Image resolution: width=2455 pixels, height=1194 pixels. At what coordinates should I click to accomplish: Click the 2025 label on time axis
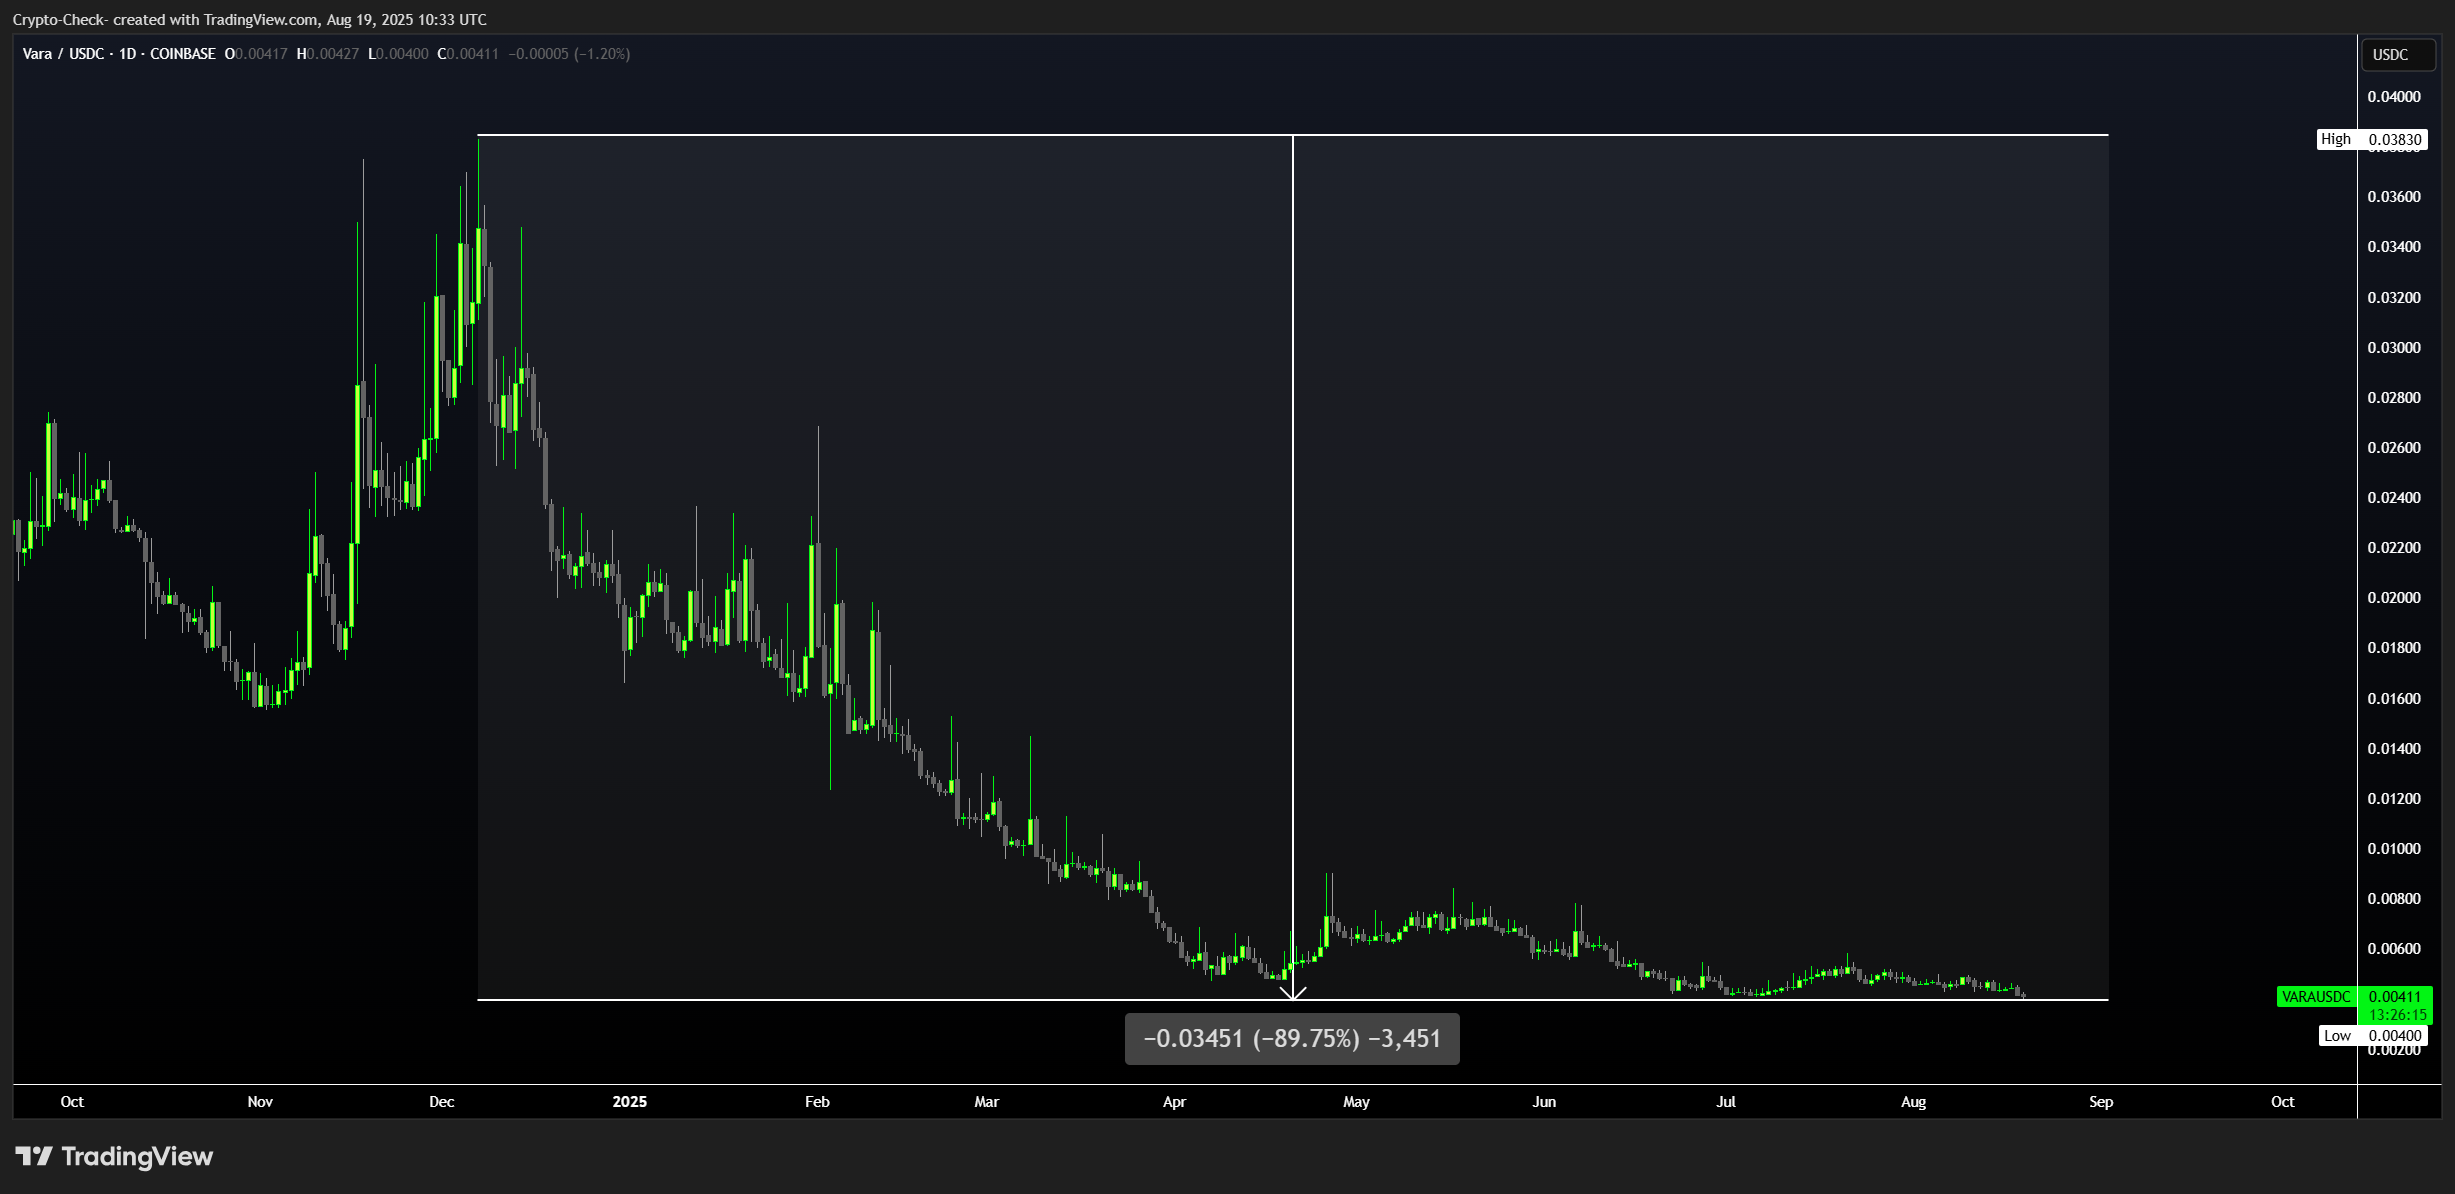pyautogui.click(x=630, y=1102)
